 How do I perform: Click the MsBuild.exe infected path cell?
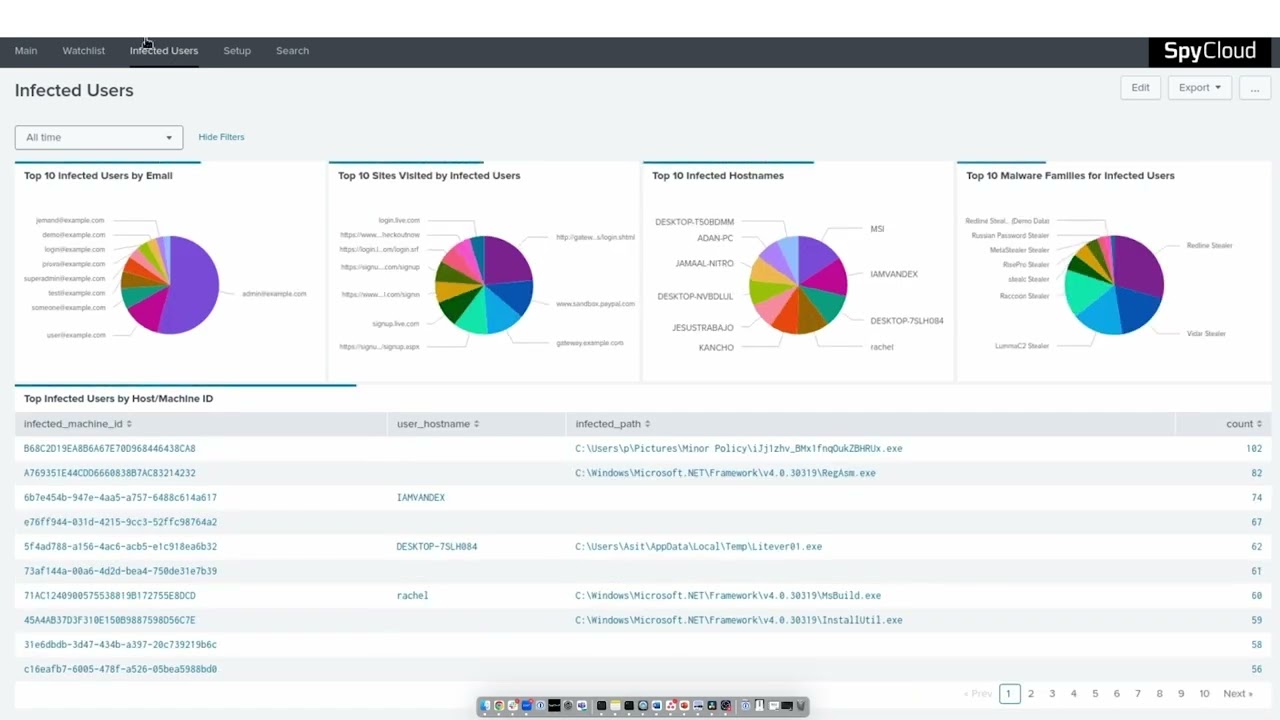(x=728, y=596)
